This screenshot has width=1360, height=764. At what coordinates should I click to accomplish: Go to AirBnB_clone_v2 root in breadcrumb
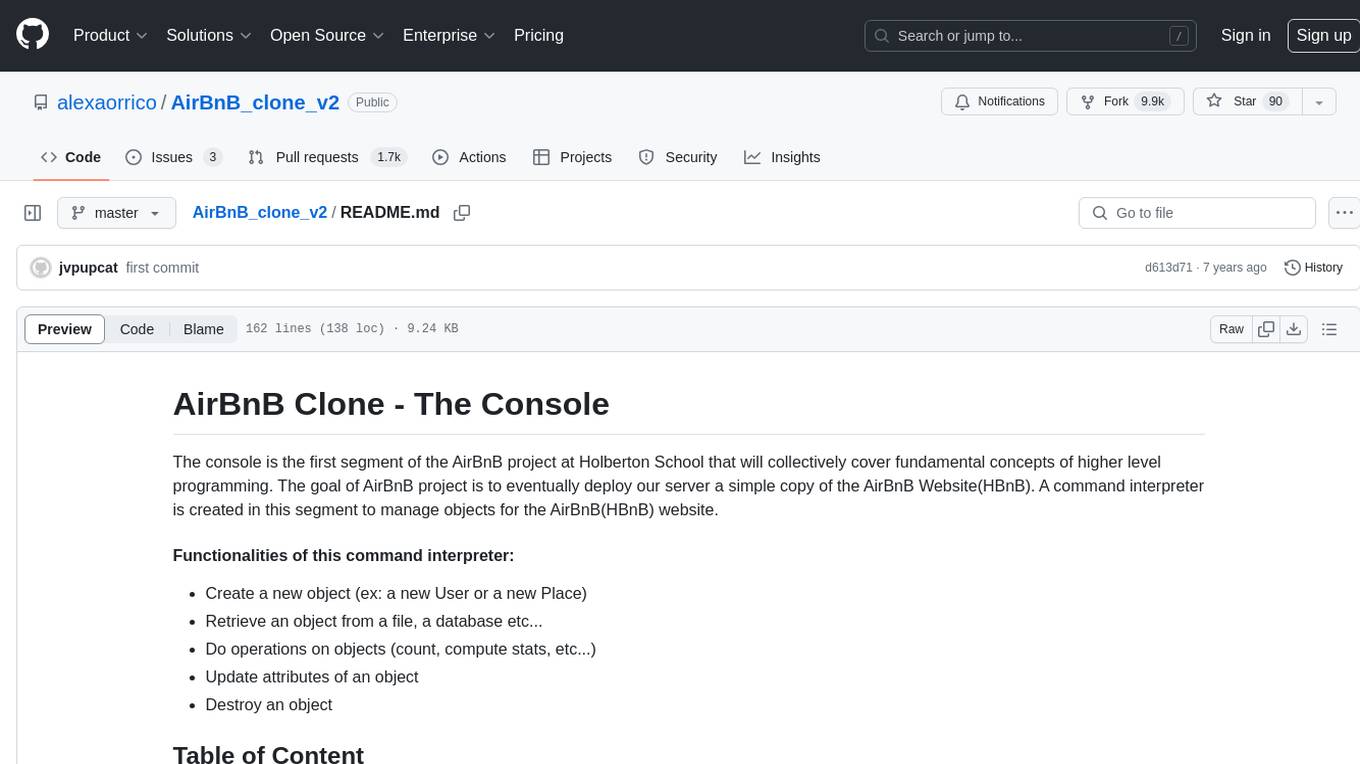259,212
